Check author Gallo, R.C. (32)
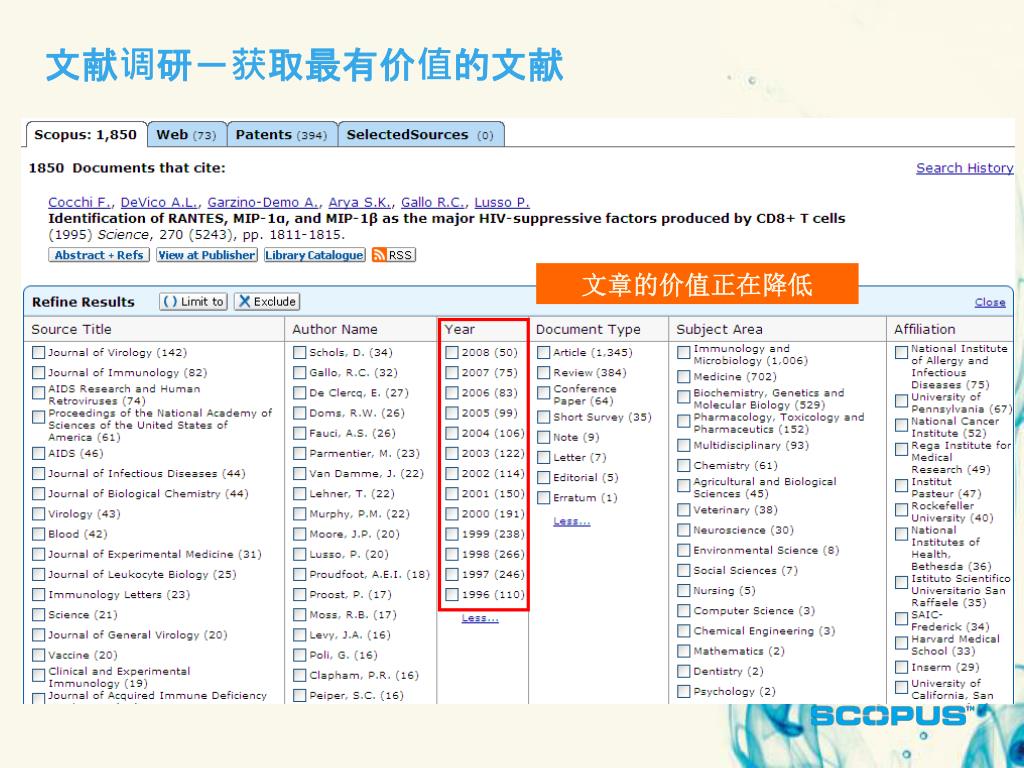This screenshot has height=768, width=1024. coord(300,373)
